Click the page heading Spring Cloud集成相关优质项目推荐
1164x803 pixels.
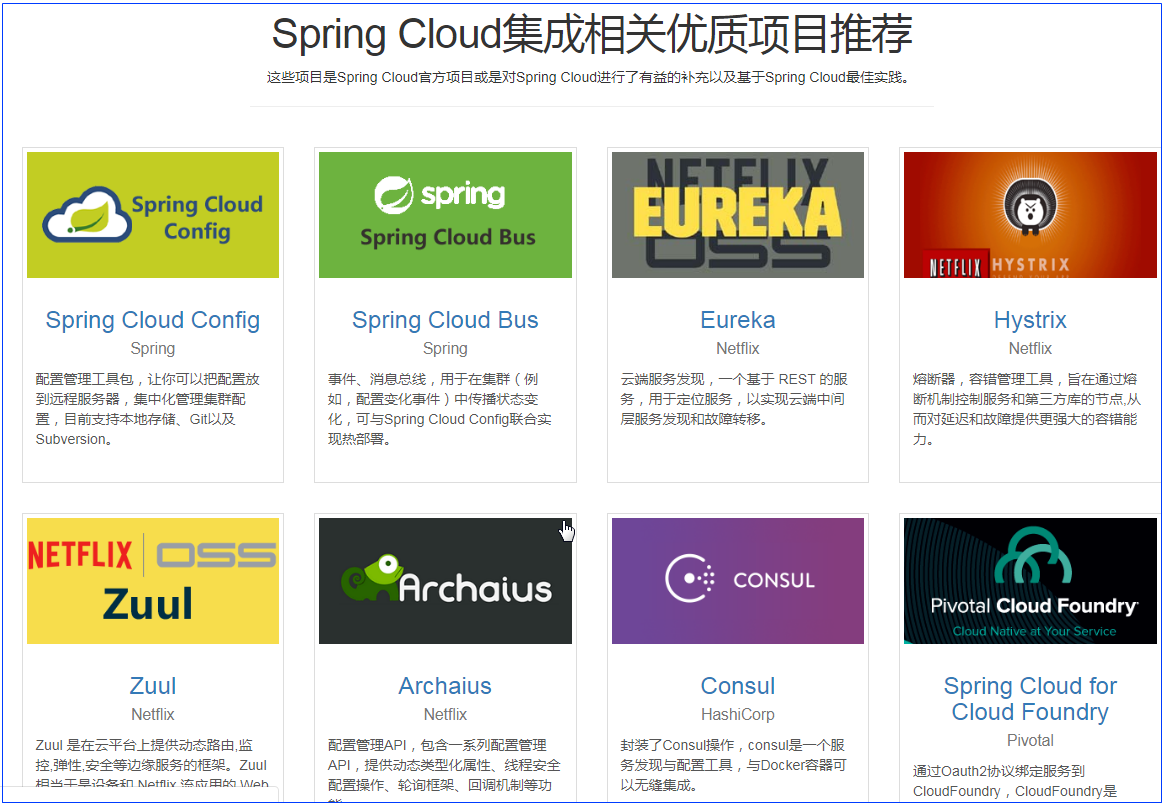592,35
